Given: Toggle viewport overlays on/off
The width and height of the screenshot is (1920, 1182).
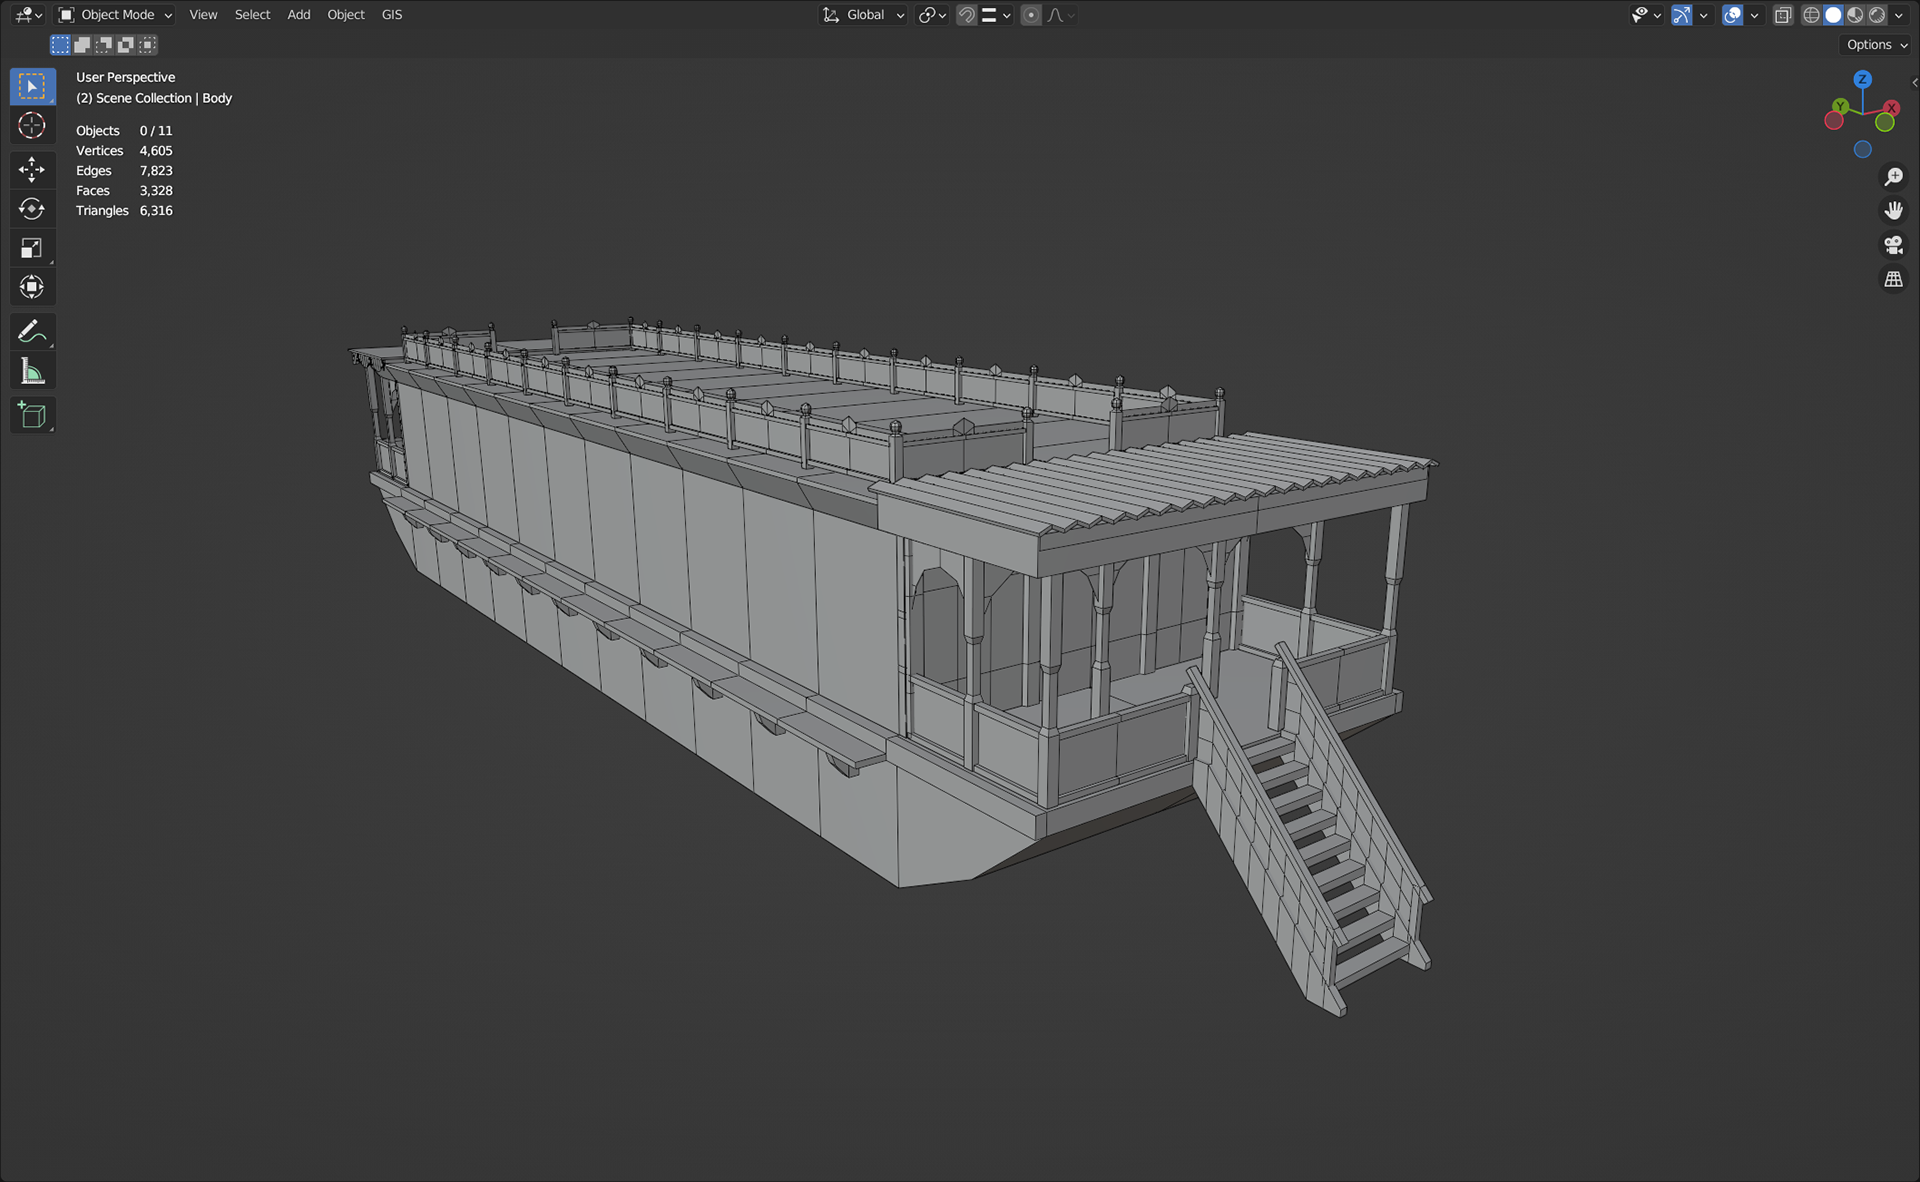Looking at the screenshot, I should [x=1733, y=15].
